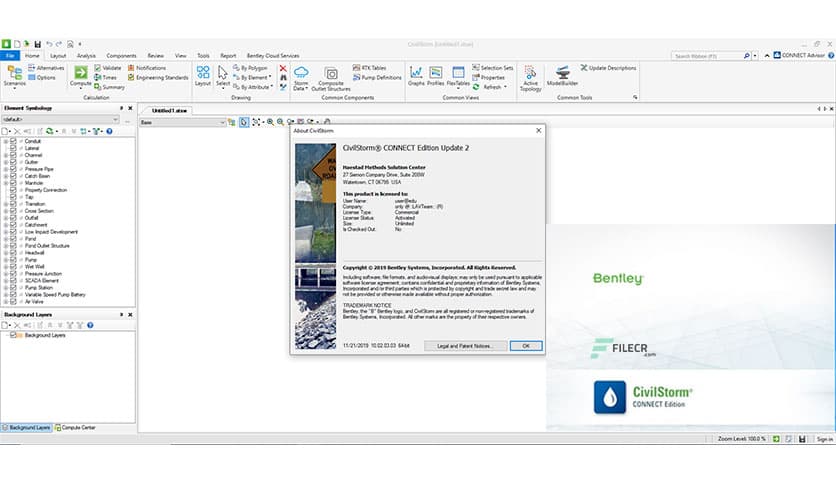The width and height of the screenshot is (836, 484).
Task: Toggle the Air Valve checkbox
Action: (13, 301)
